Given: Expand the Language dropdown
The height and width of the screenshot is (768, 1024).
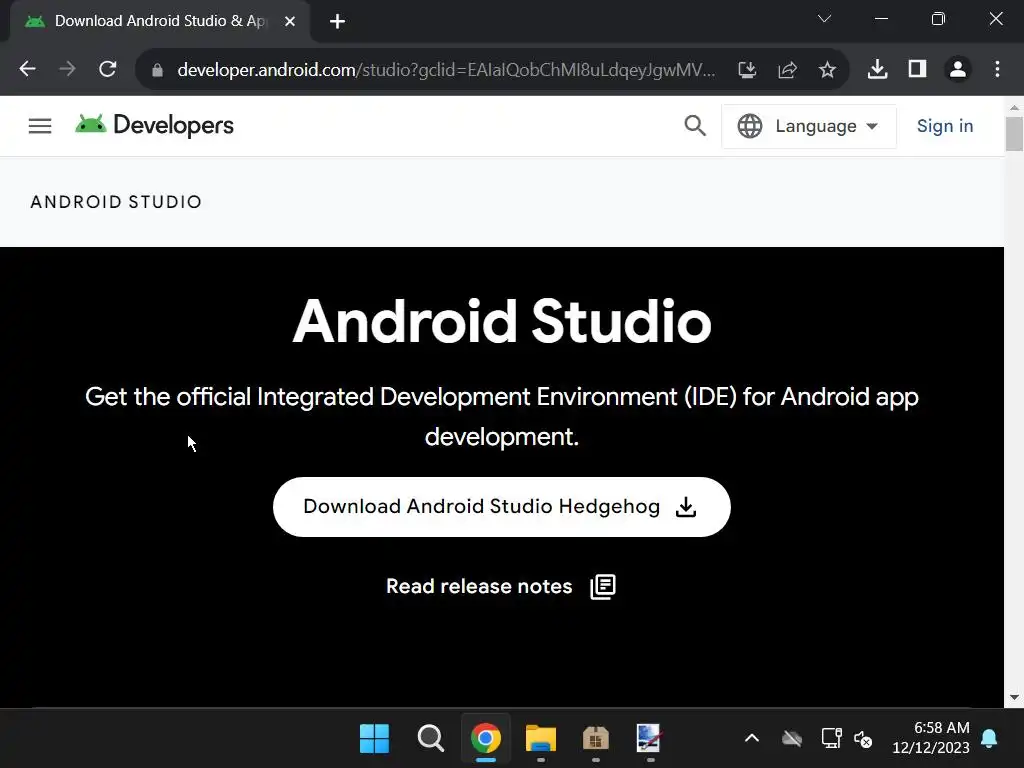Looking at the screenshot, I should [808, 126].
